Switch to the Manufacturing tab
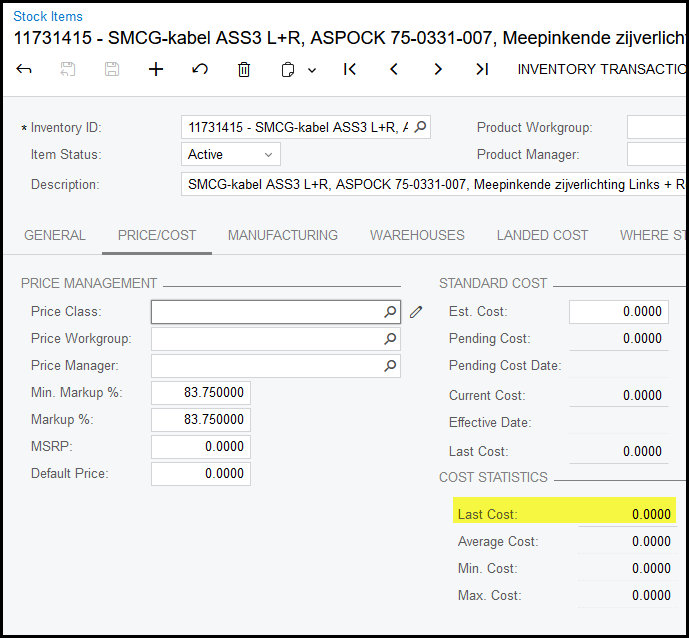The height and width of the screenshot is (638, 689). [283, 235]
